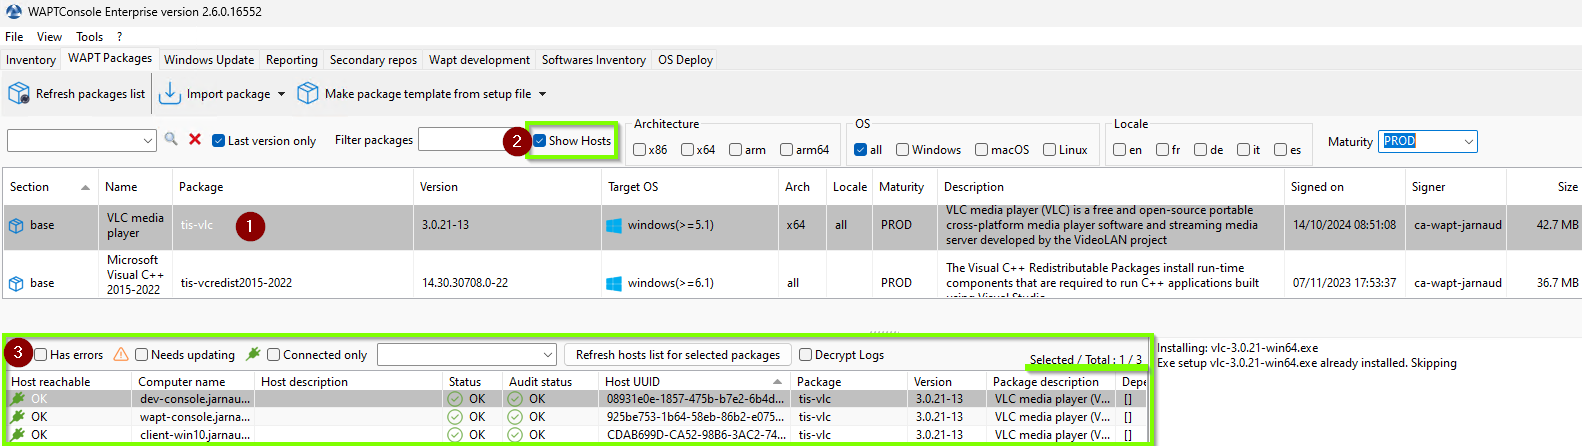1582x446 pixels.
Task: Click the Status OK icon of client-win10 host
Action: (455, 435)
